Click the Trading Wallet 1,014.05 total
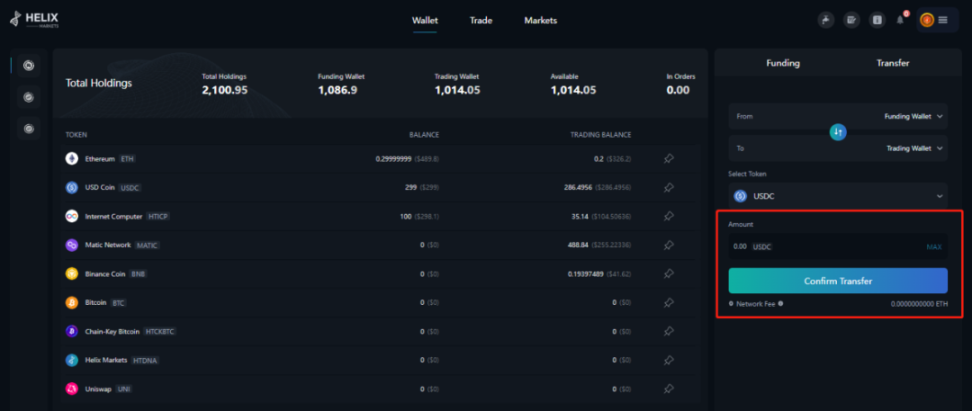This screenshot has width=972, height=411. (x=457, y=91)
